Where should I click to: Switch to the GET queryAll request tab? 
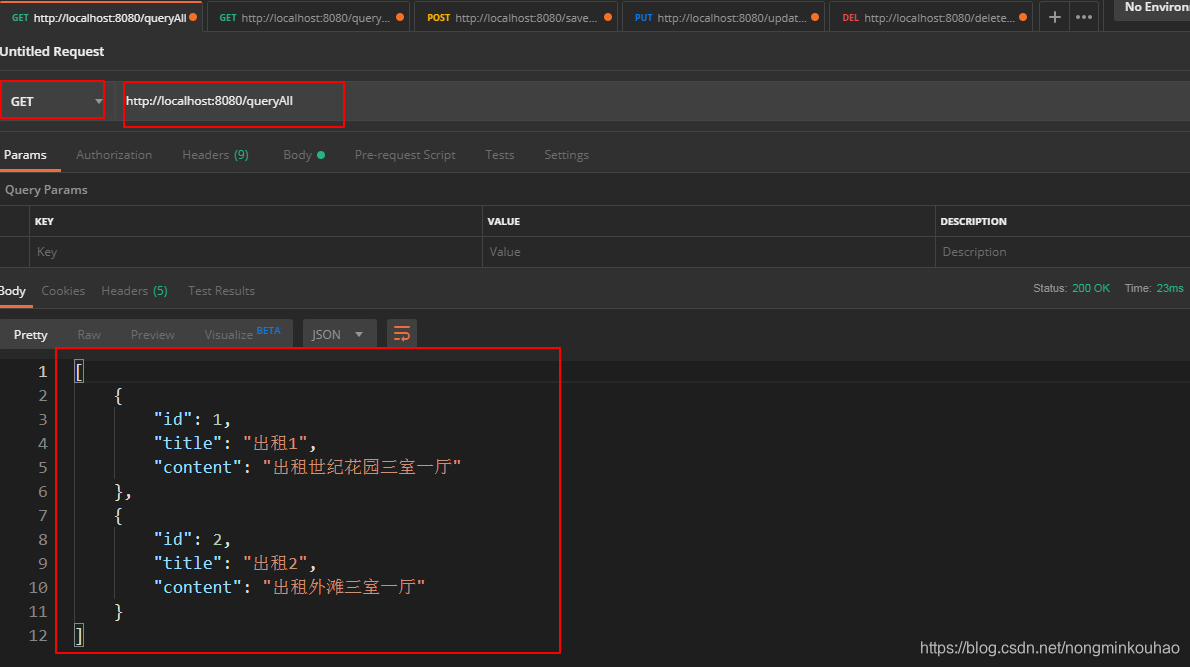[100, 17]
